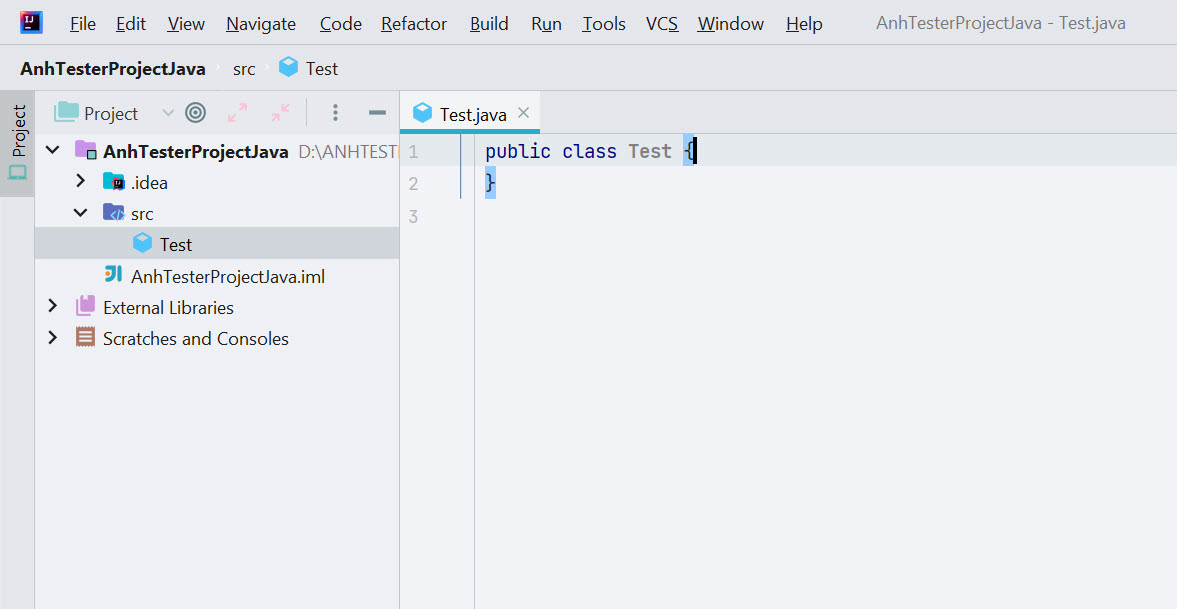The image size is (1177, 609).
Task: Open the Edit menu
Action: [131, 24]
